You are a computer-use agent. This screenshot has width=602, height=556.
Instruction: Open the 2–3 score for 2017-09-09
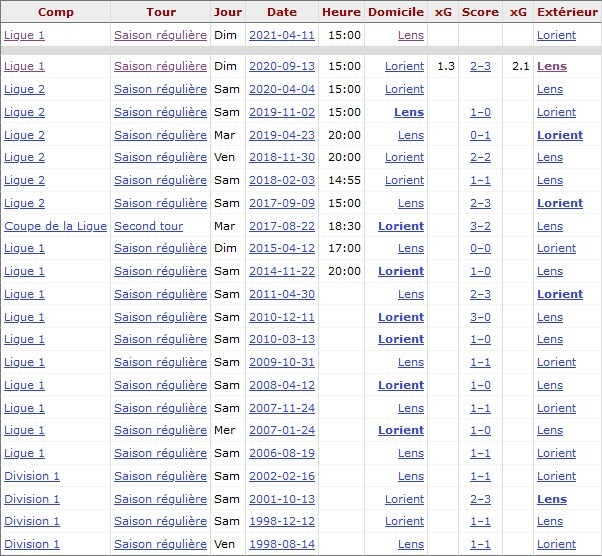coord(480,204)
